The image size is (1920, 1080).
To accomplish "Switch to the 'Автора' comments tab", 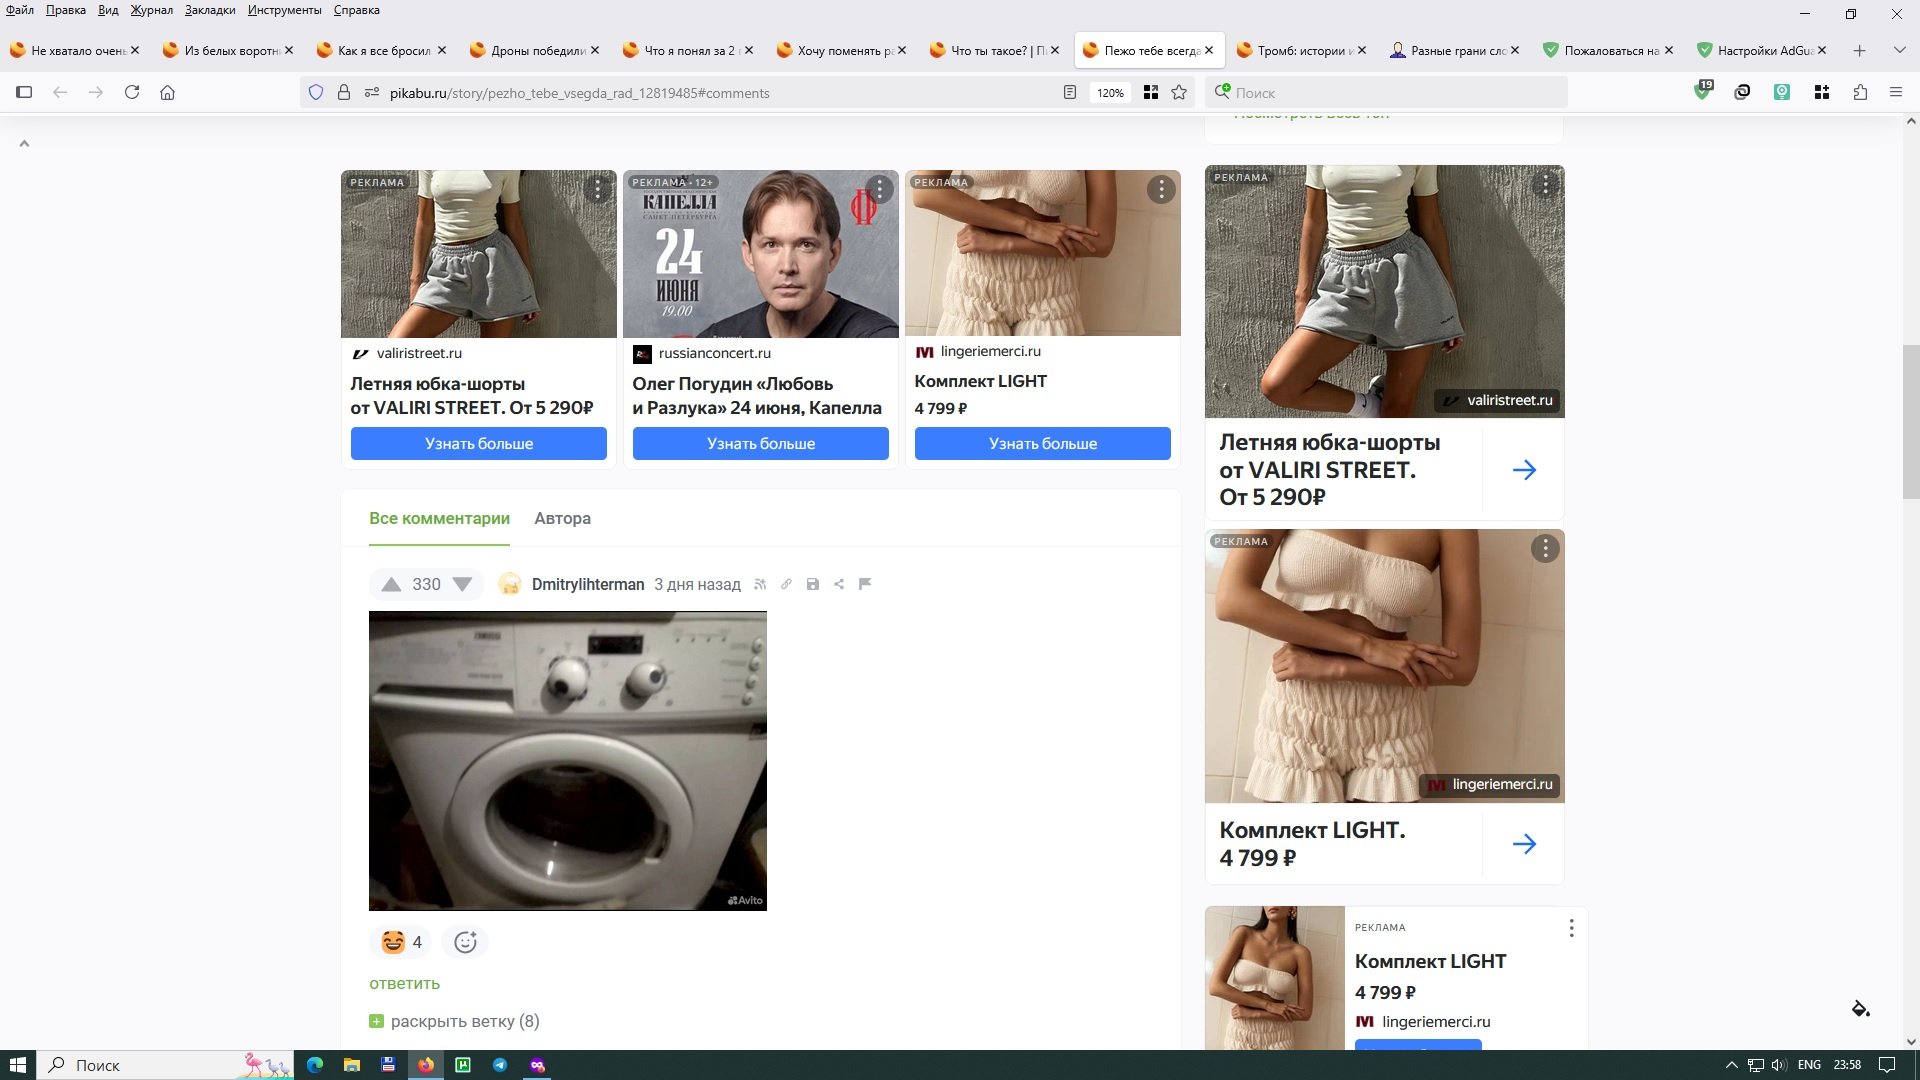I will point(562,518).
